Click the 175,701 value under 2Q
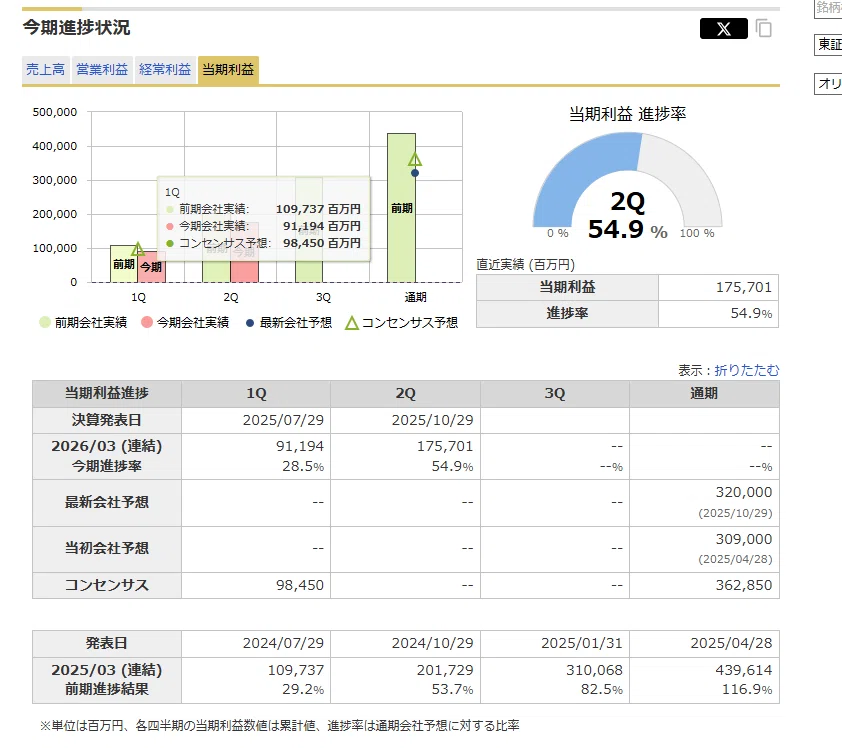The height and width of the screenshot is (748, 842). [445, 446]
